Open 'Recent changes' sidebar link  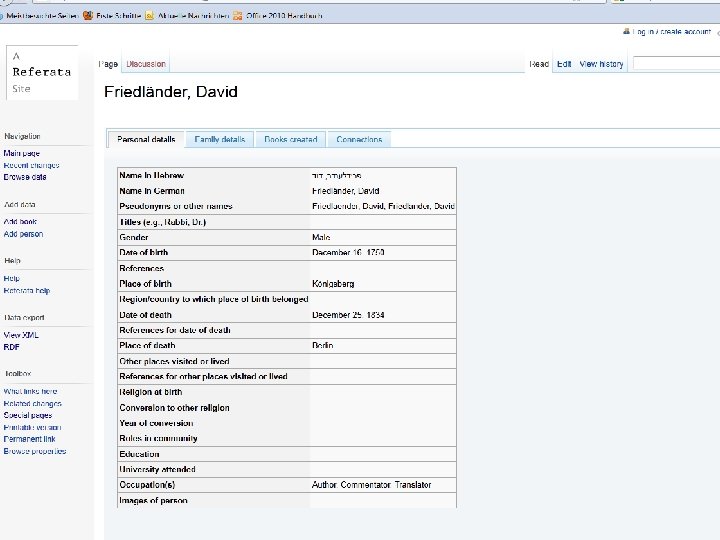pyautogui.click(x=31, y=165)
